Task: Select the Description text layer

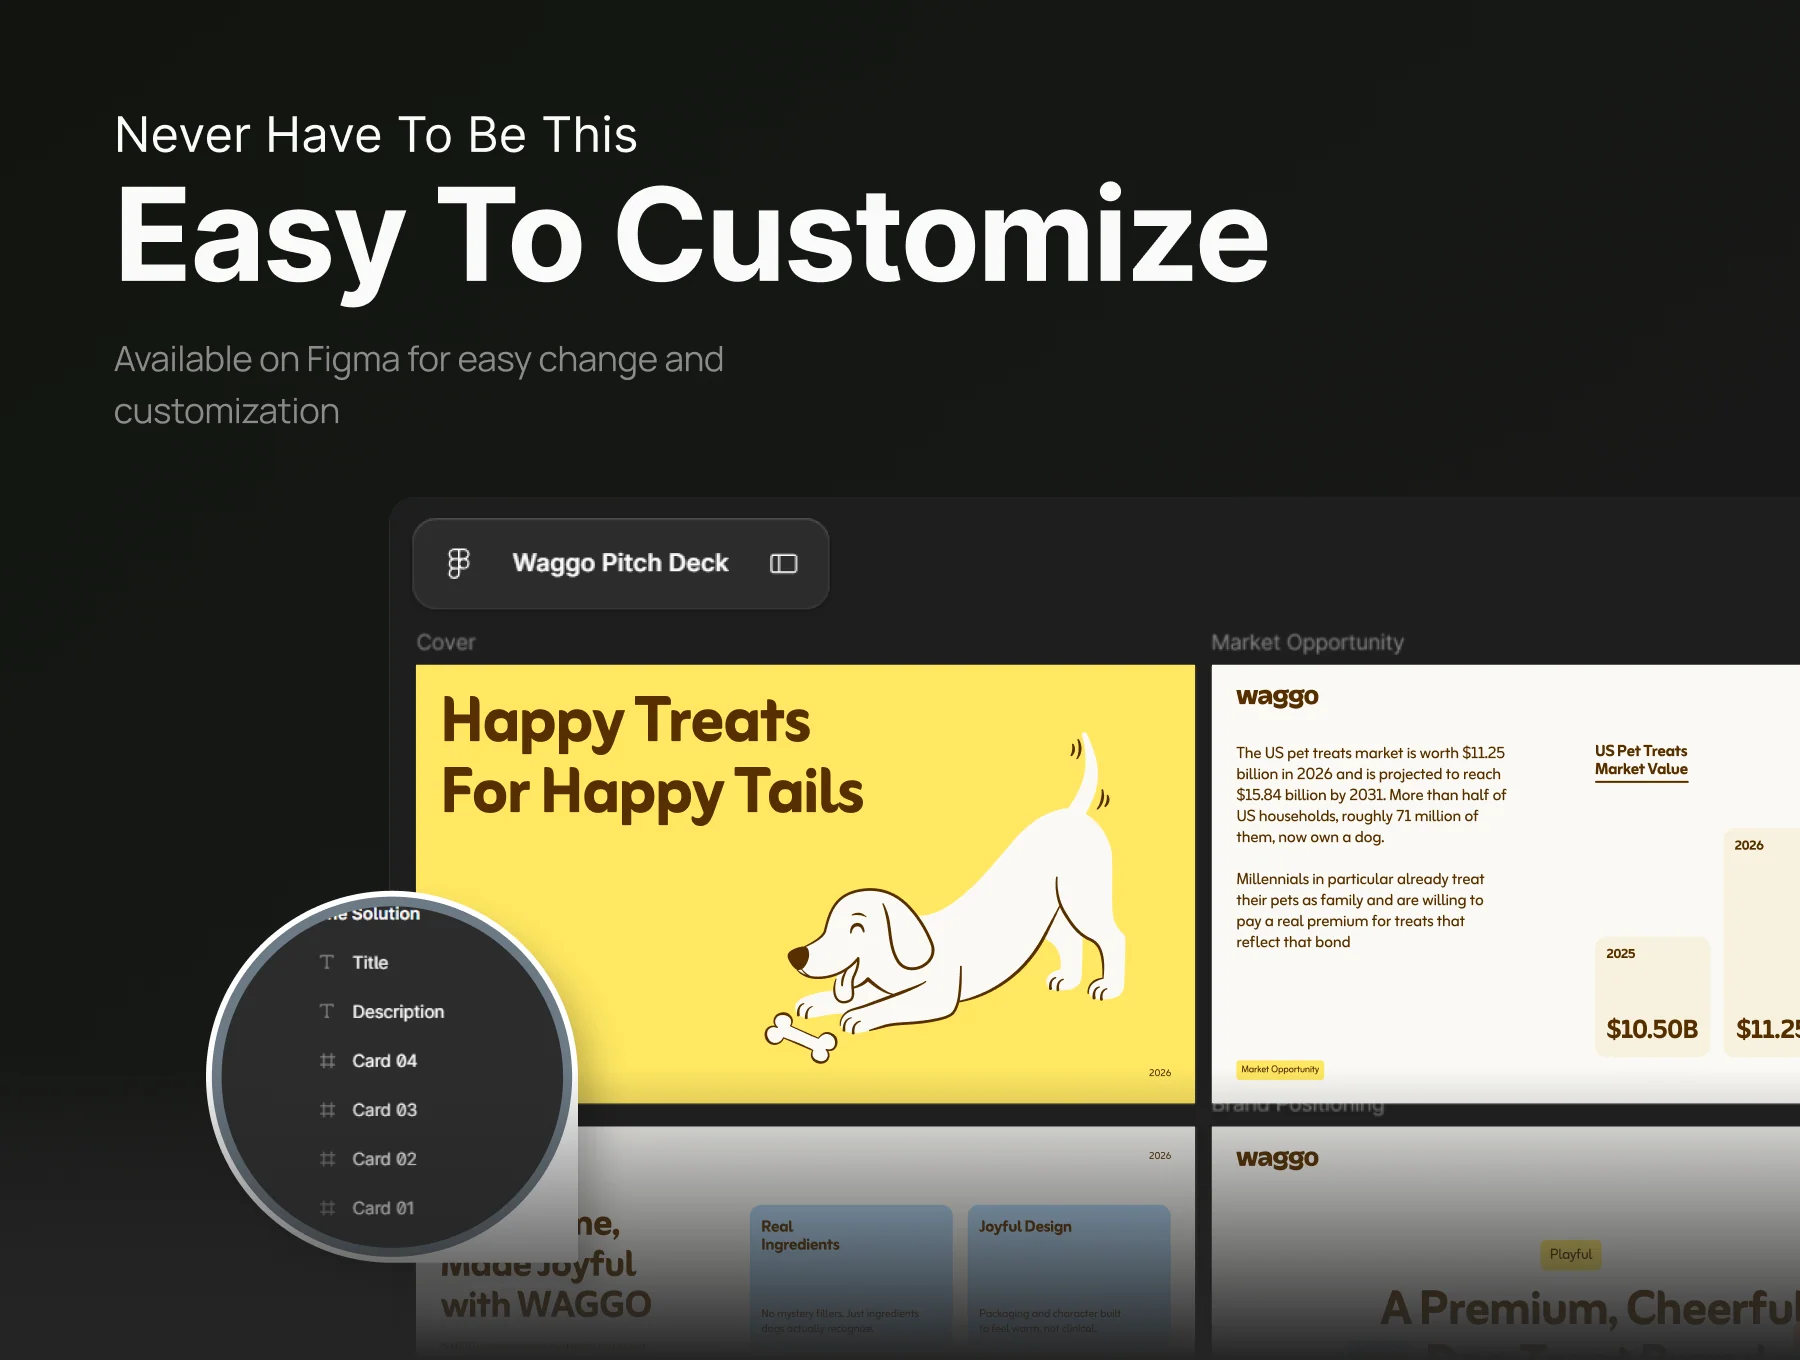Action: [398, 1012]
